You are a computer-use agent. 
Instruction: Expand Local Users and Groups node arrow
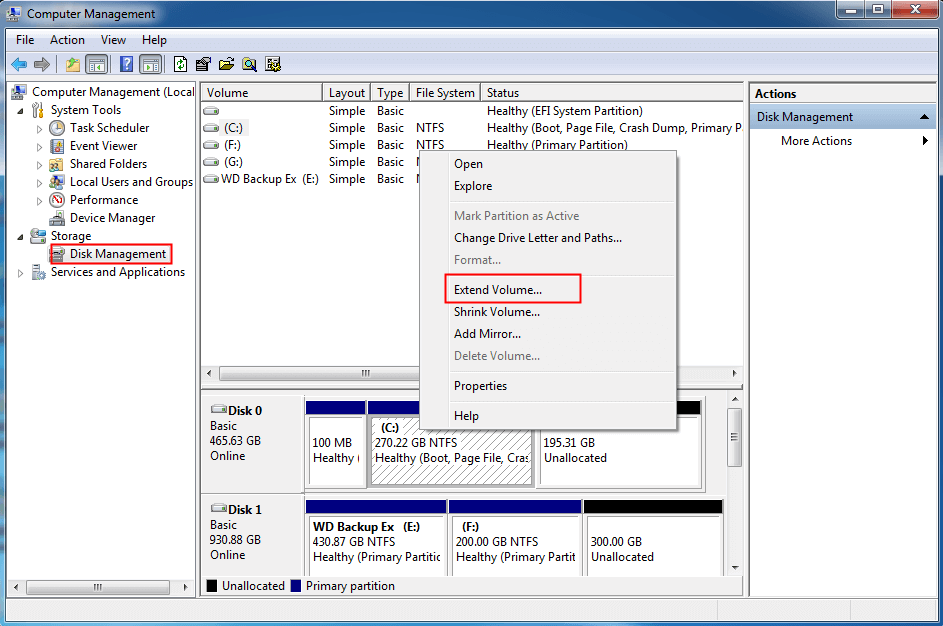[x=39, y=183]
